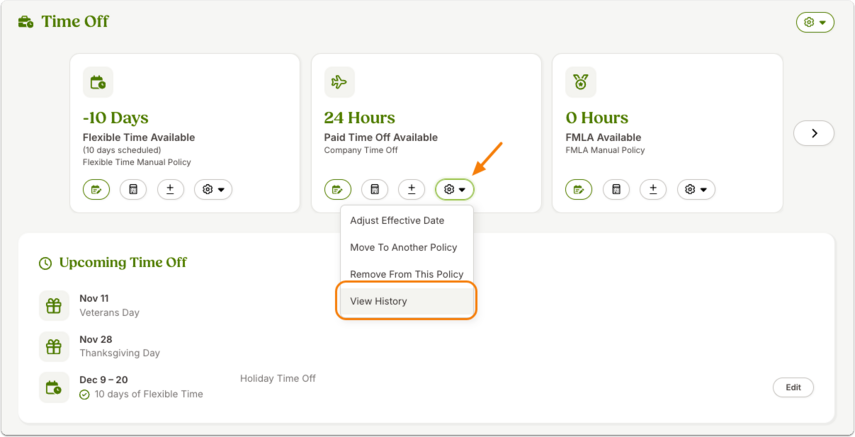The image size is (855, 437).
Task: Click the gift icon for Thanksgiving Day
Action: [x=54, y=346]
